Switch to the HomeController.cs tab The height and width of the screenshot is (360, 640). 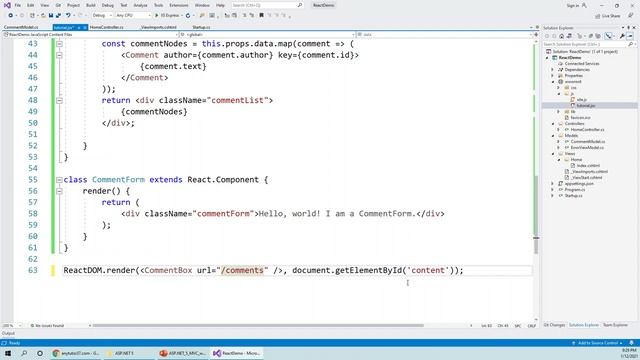point(107,27)
